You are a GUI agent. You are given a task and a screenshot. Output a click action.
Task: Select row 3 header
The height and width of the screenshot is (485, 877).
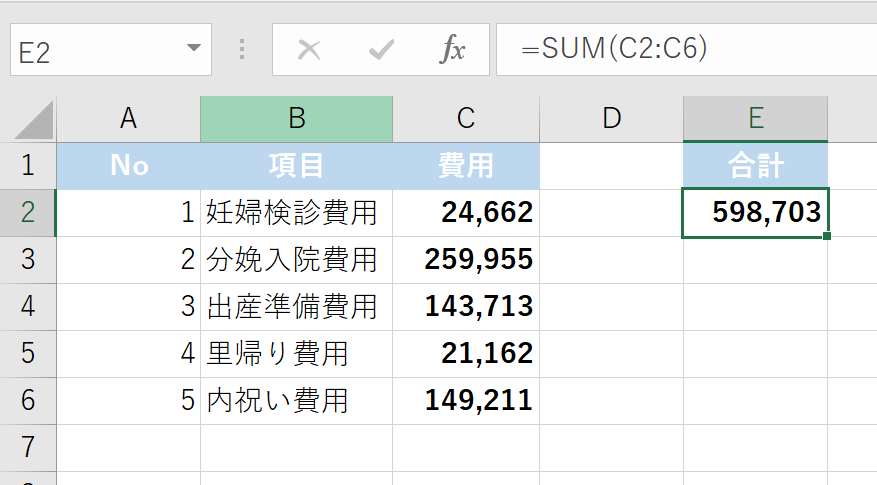point(27,260)
